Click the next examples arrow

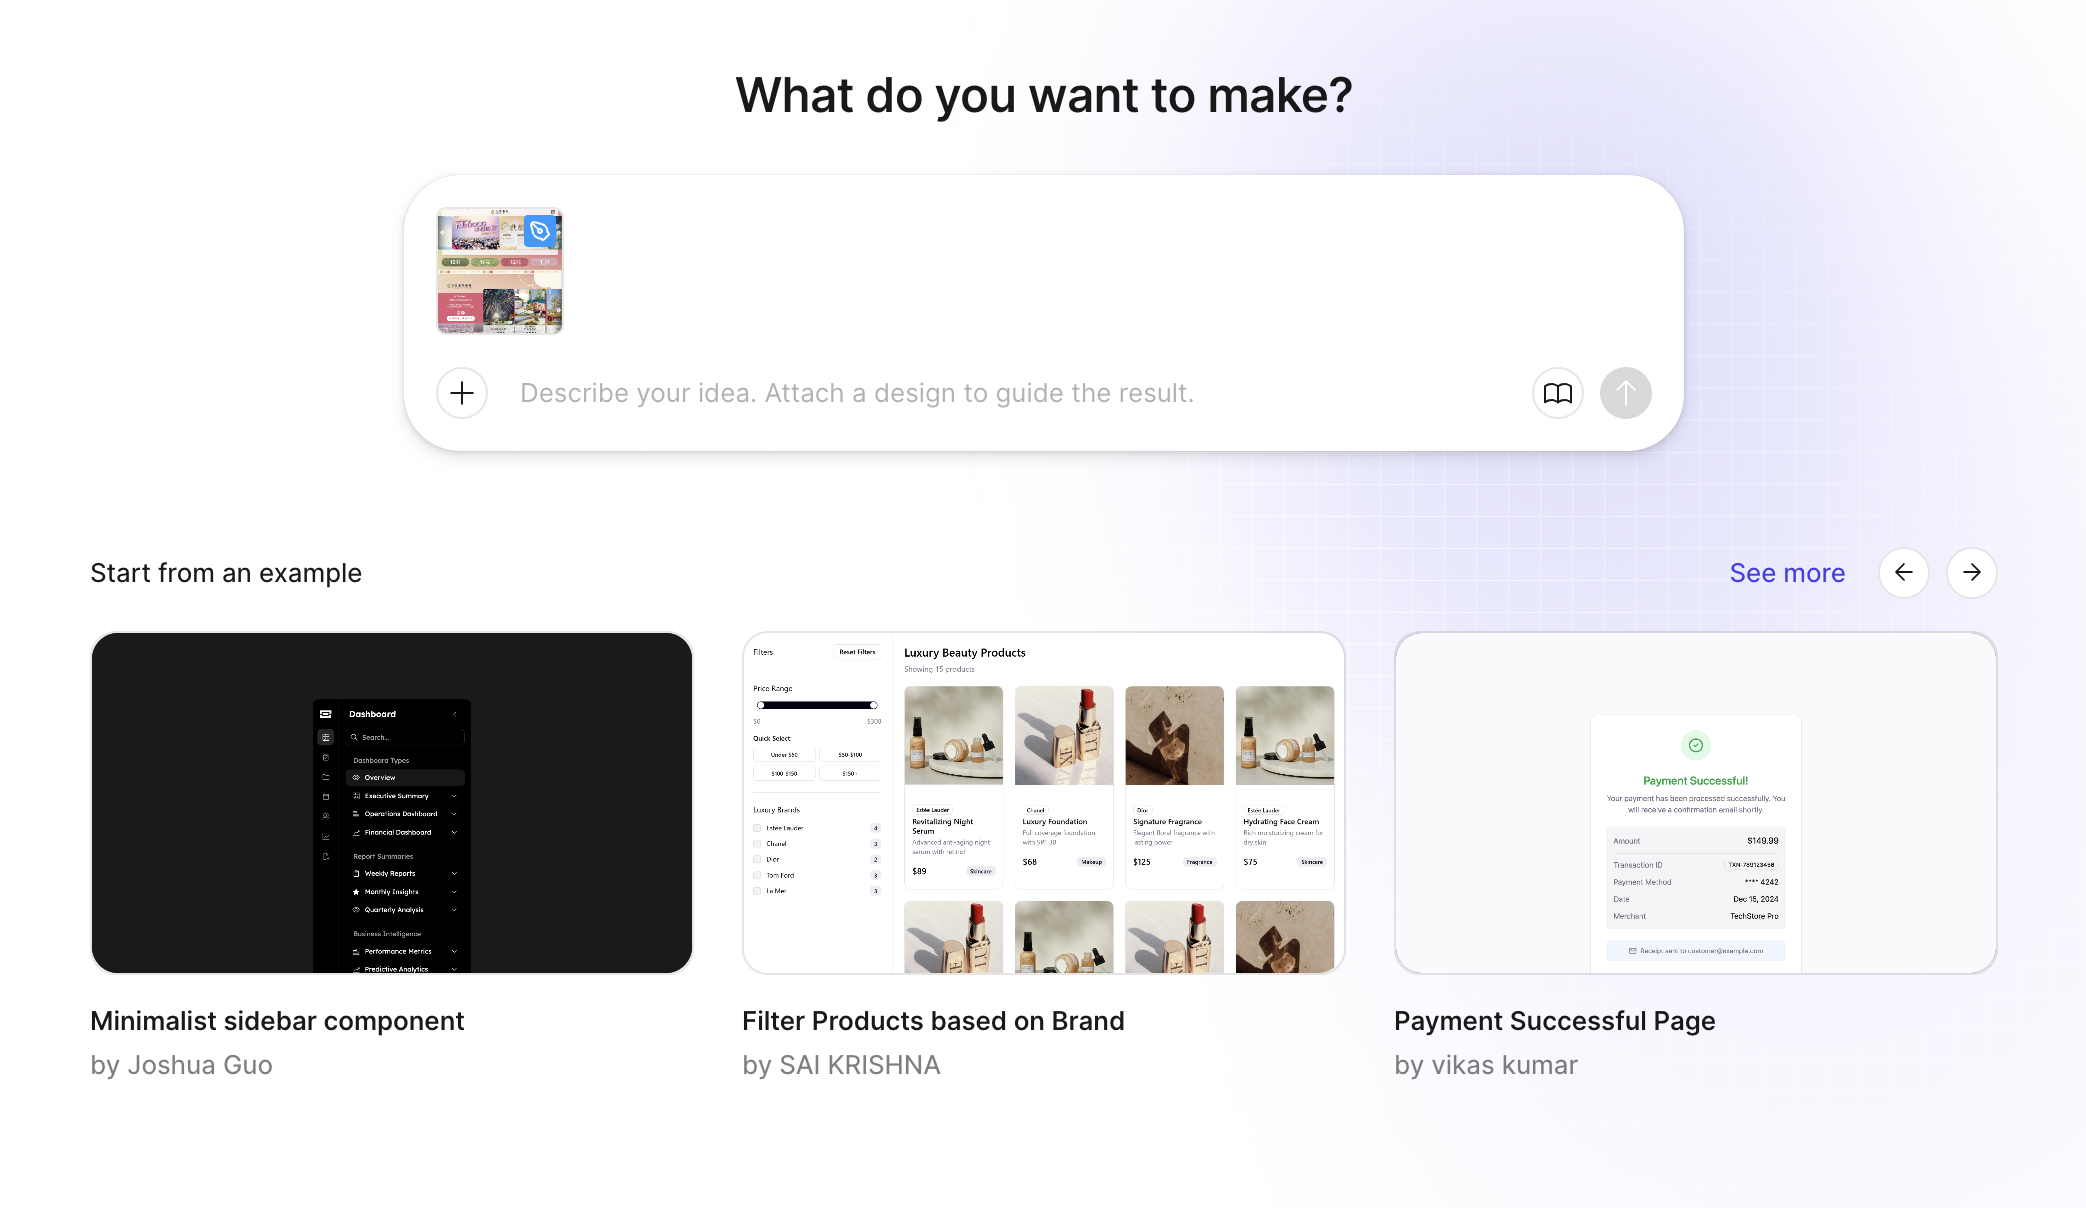tap(1971, 573)
